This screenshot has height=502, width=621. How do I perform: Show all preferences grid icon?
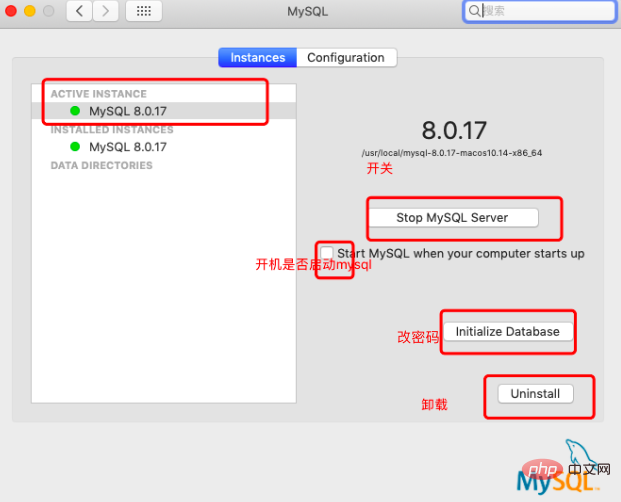coord(143,11)
